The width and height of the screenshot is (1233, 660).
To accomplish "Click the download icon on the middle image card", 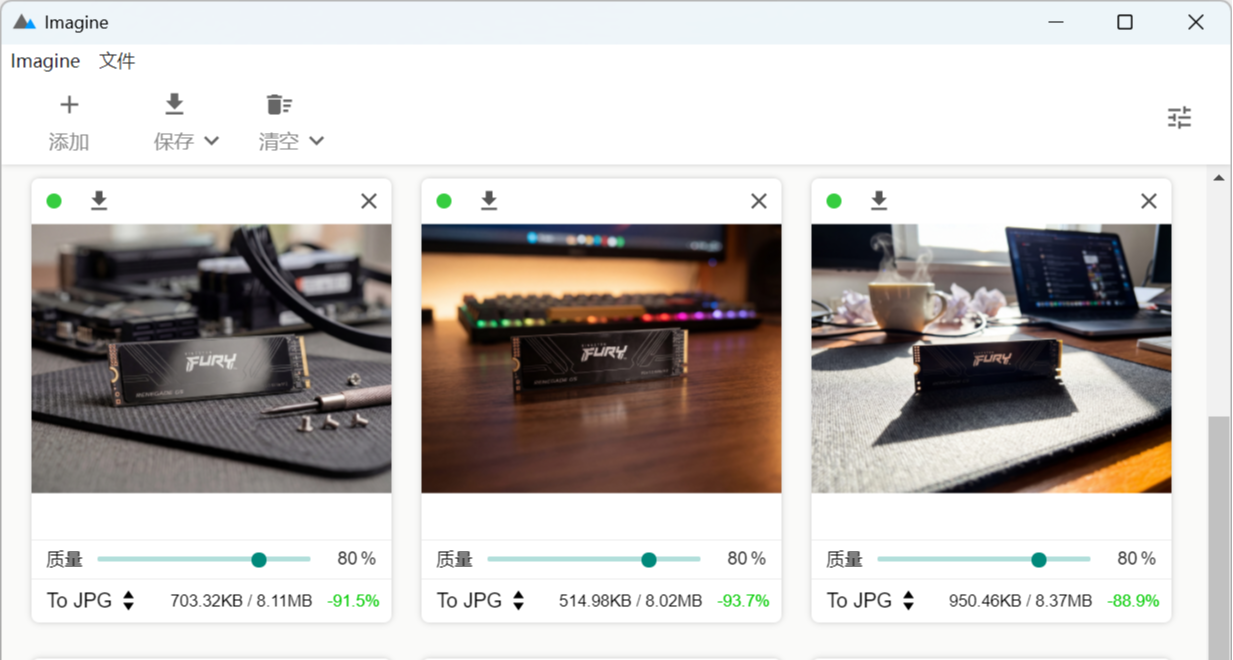I will [488, 200].
